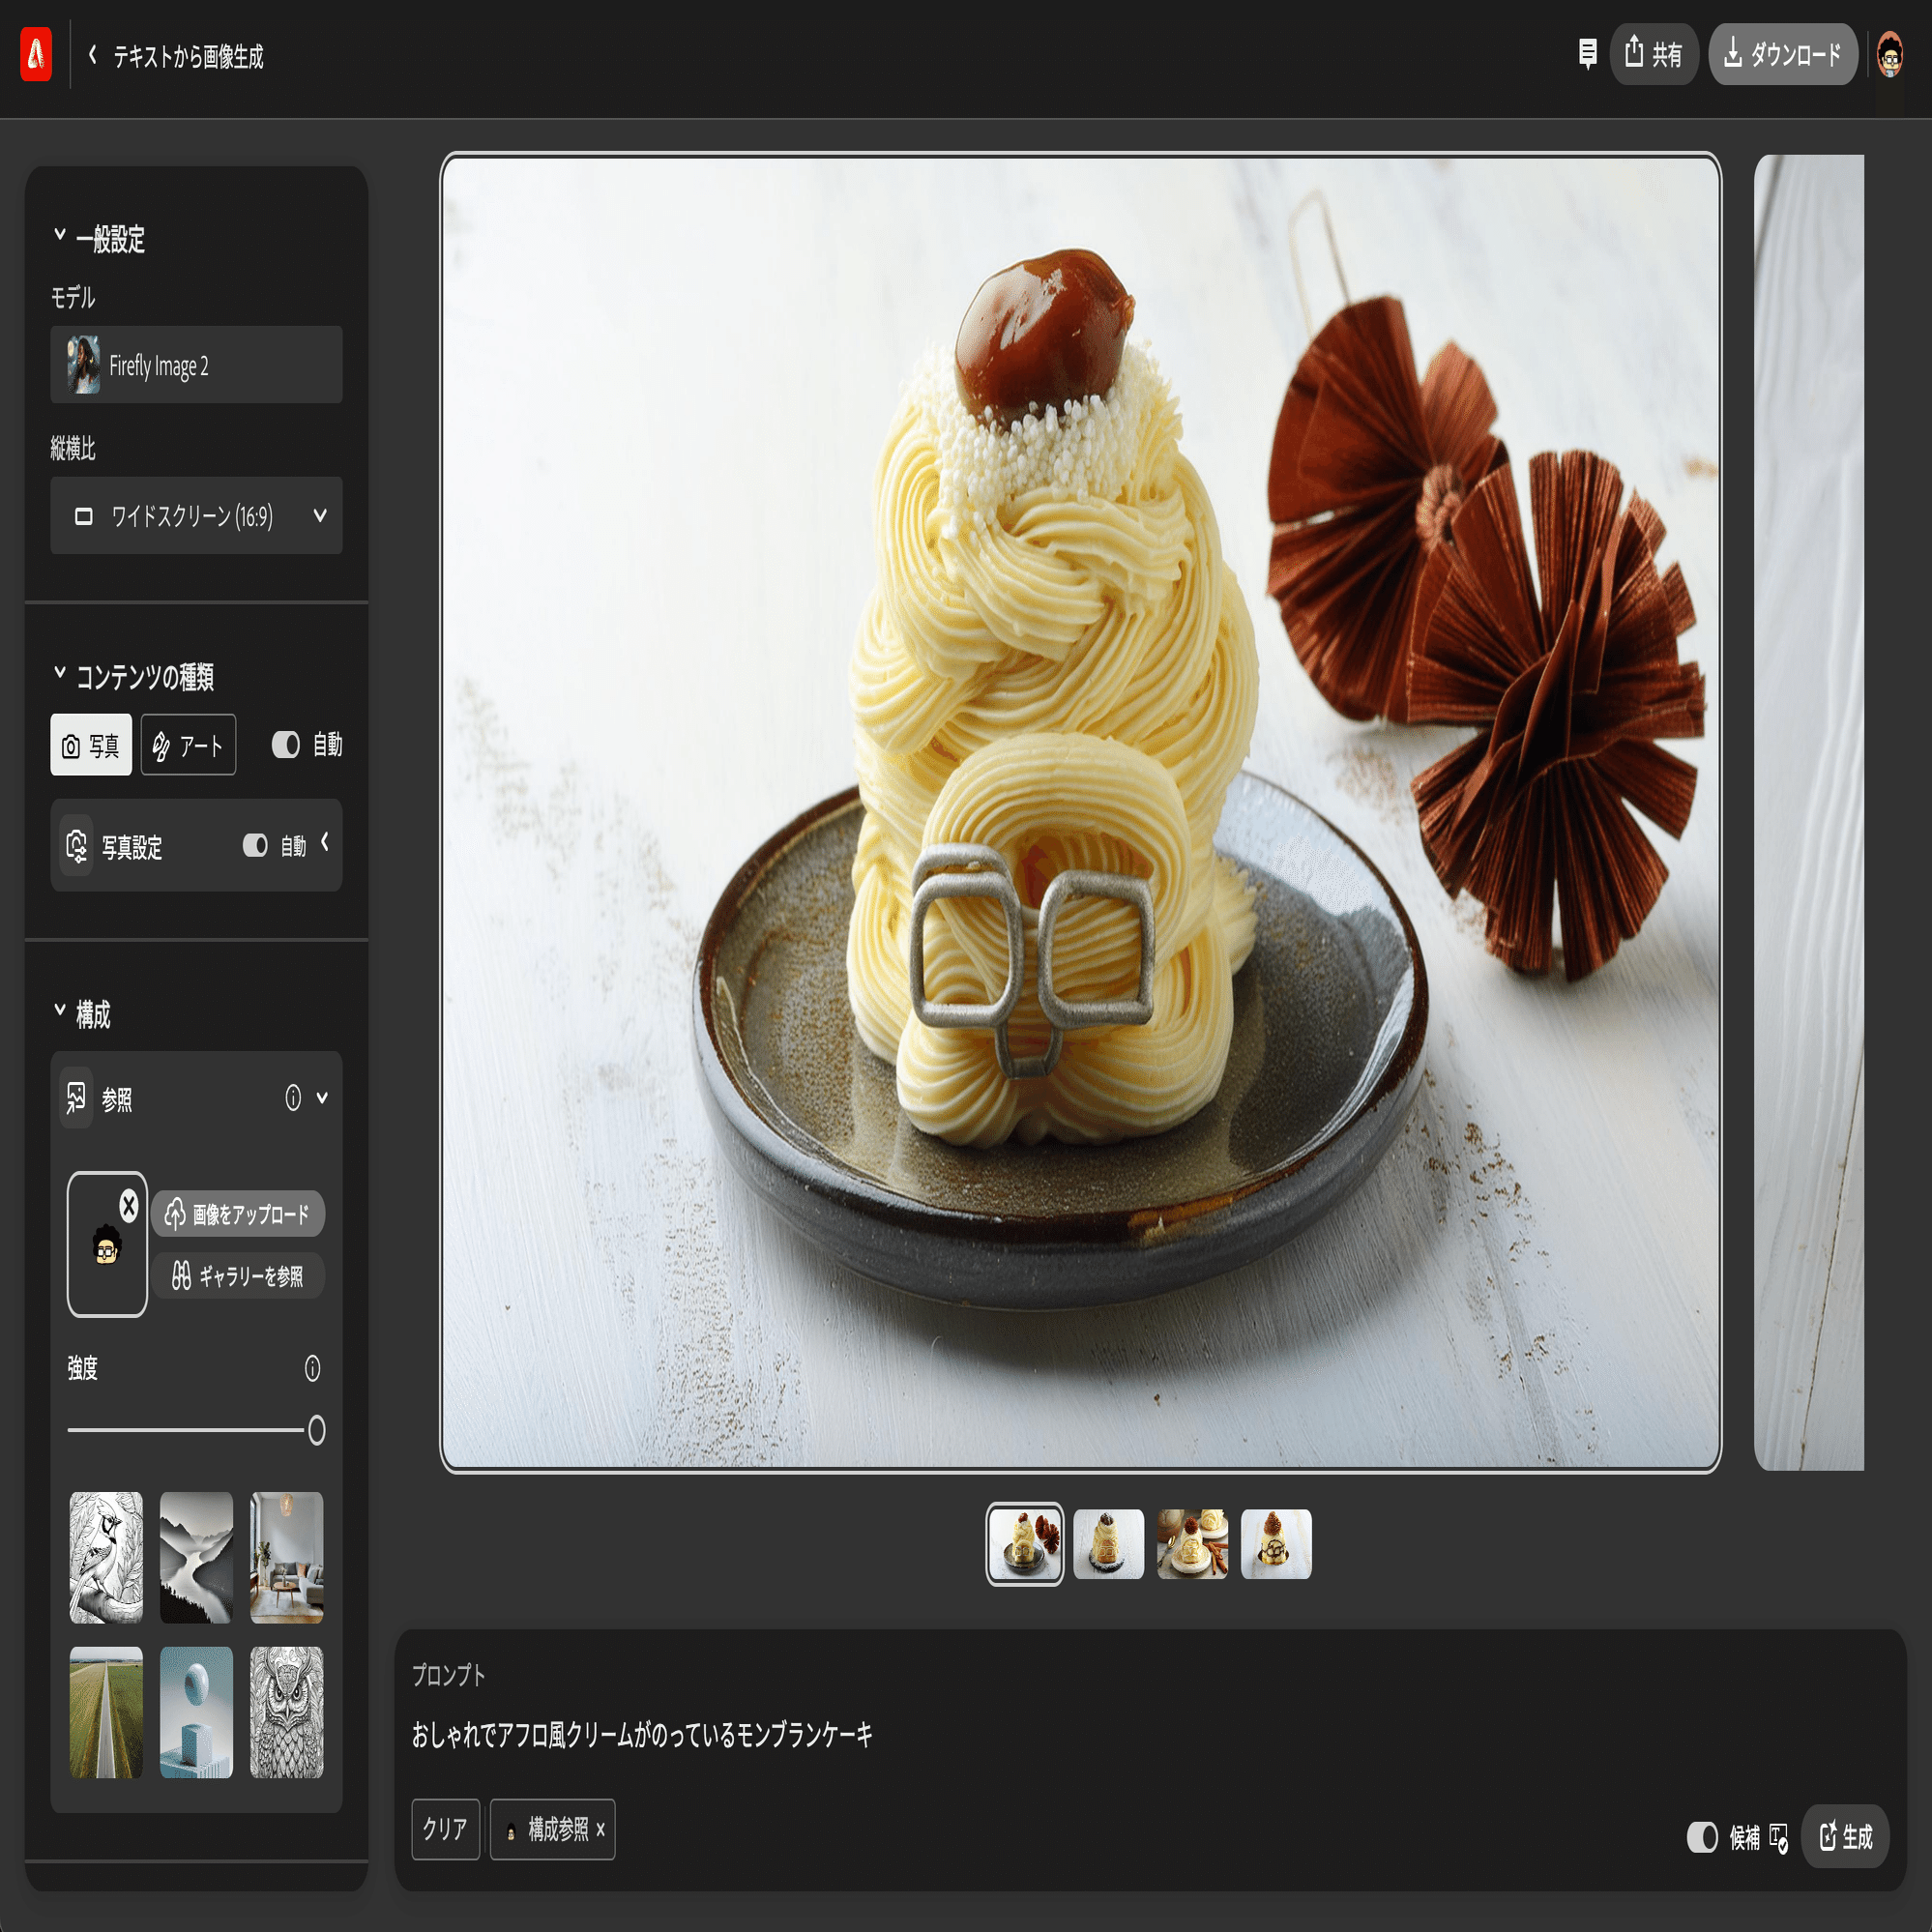Click the prompt suggestion icon next to 候補
The image size is (1932, 1932).
[x=1779, y=1837]
